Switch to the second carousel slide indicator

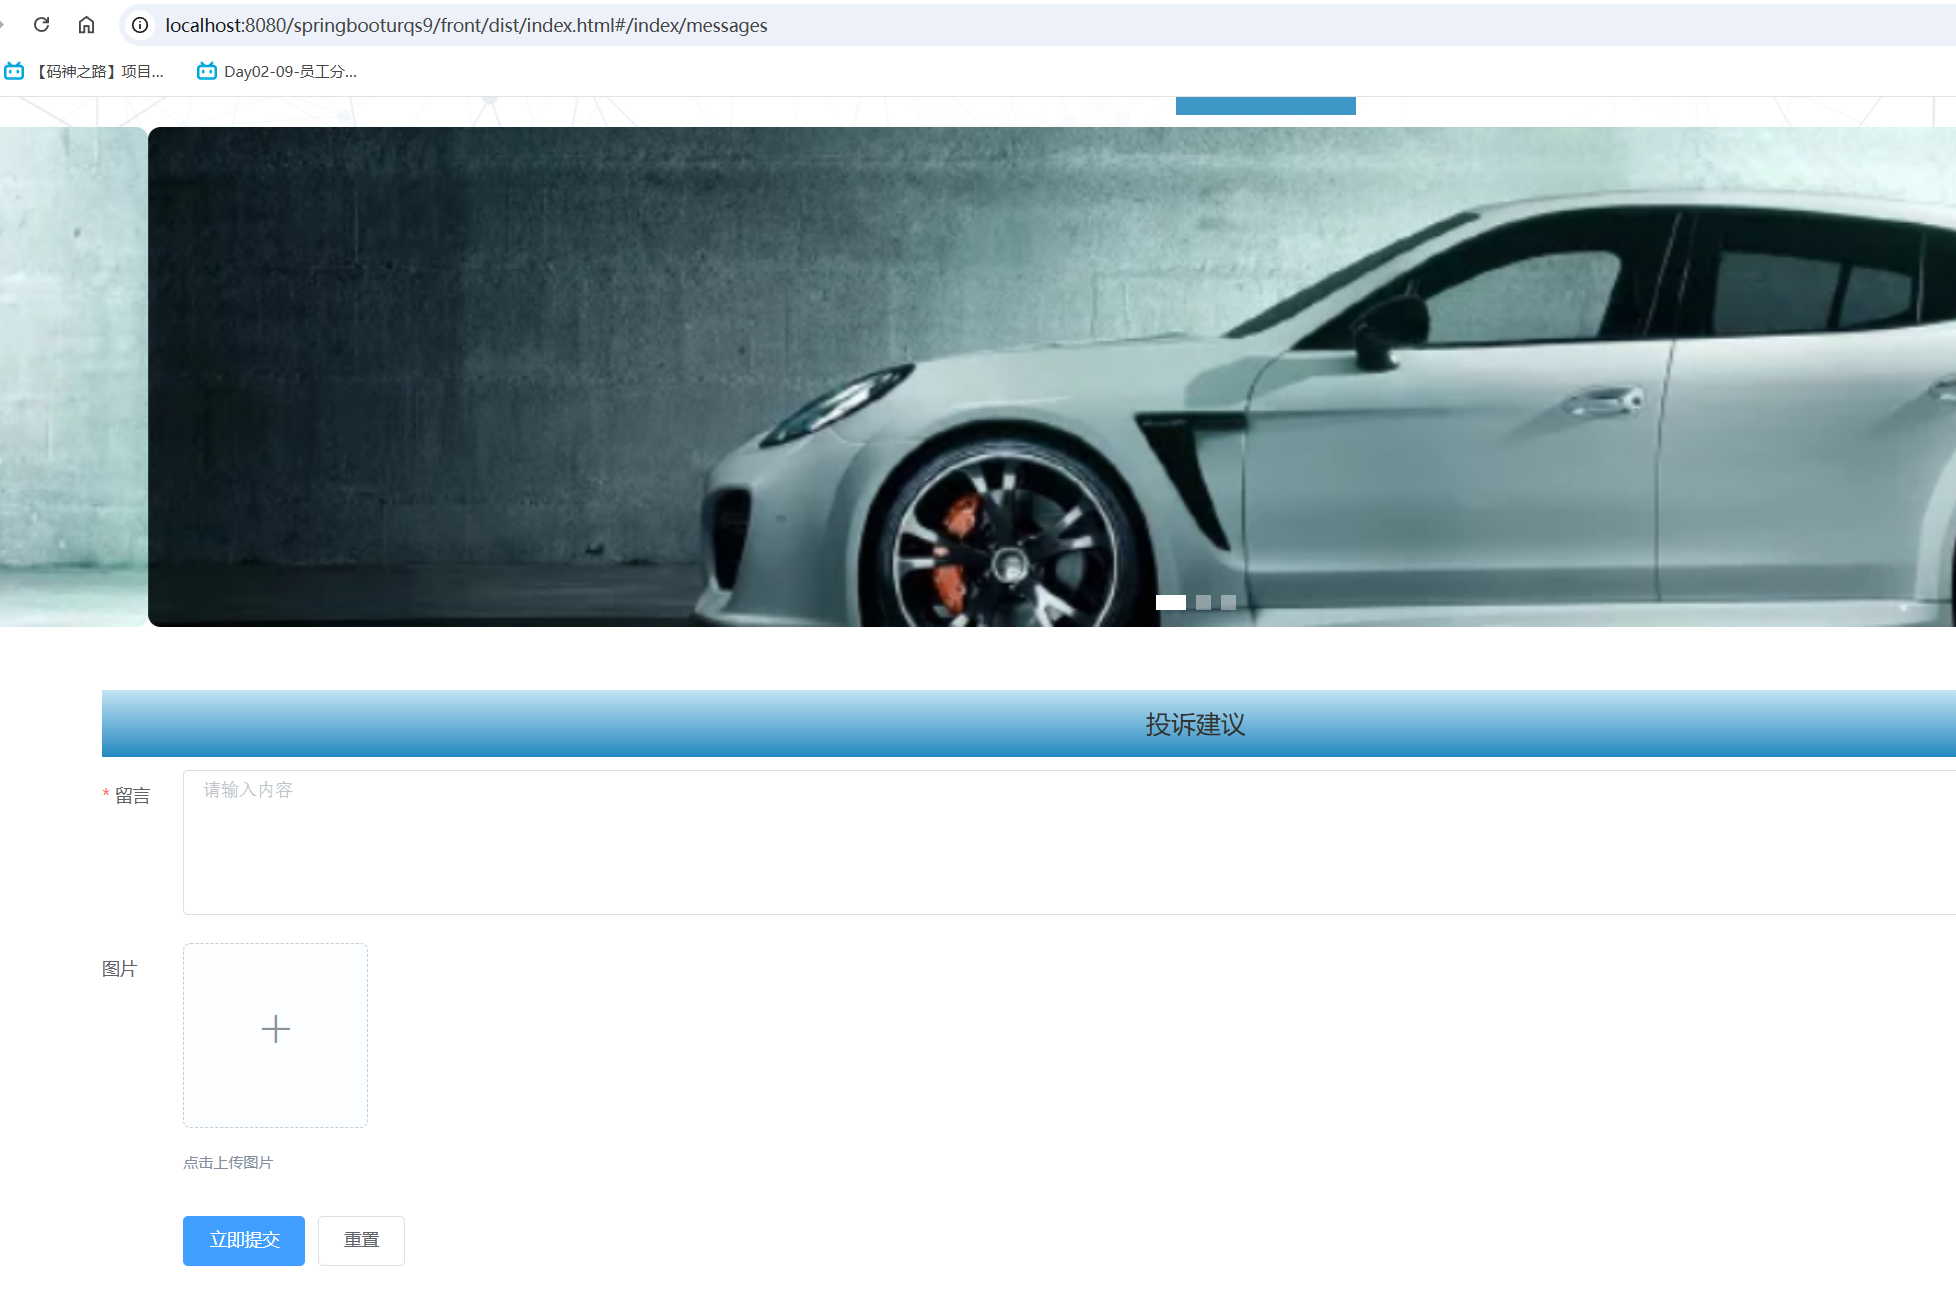point(1203,602)
